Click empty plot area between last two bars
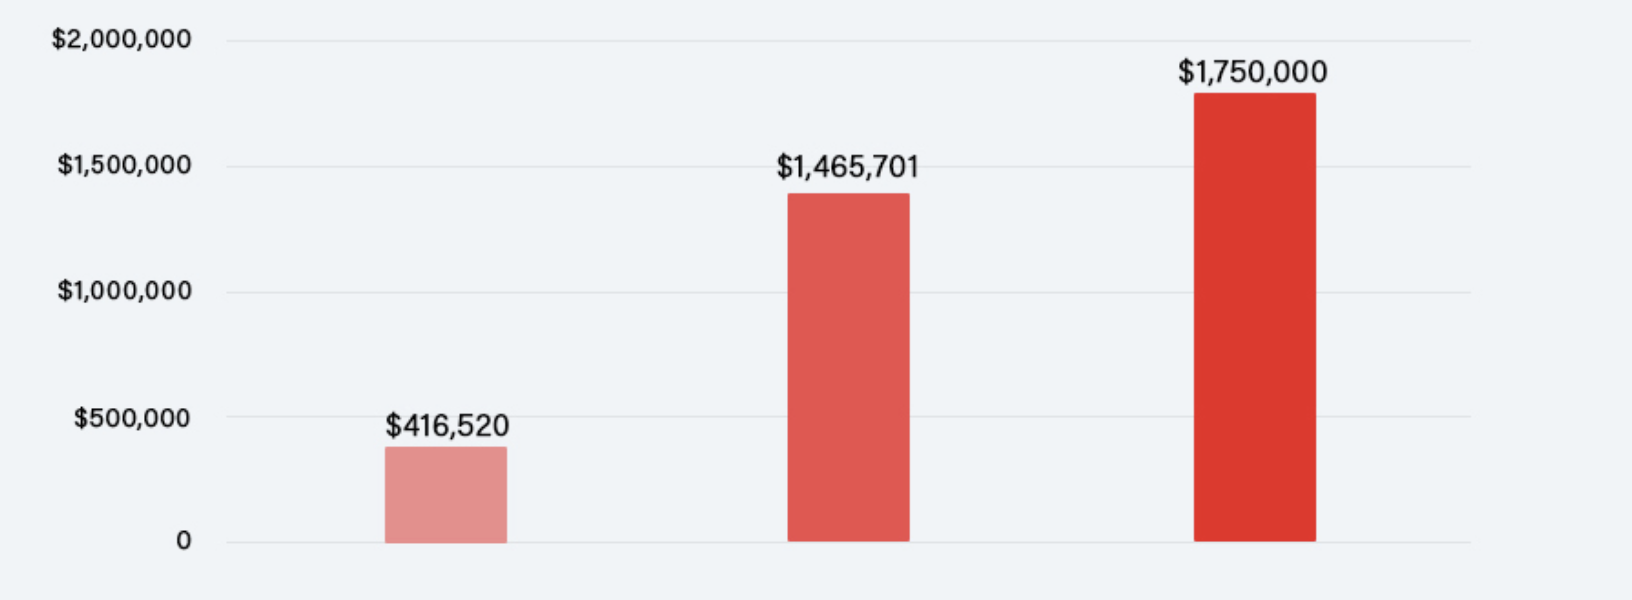The height and width of the screenshot is (600, 1632). (1050, 350)
